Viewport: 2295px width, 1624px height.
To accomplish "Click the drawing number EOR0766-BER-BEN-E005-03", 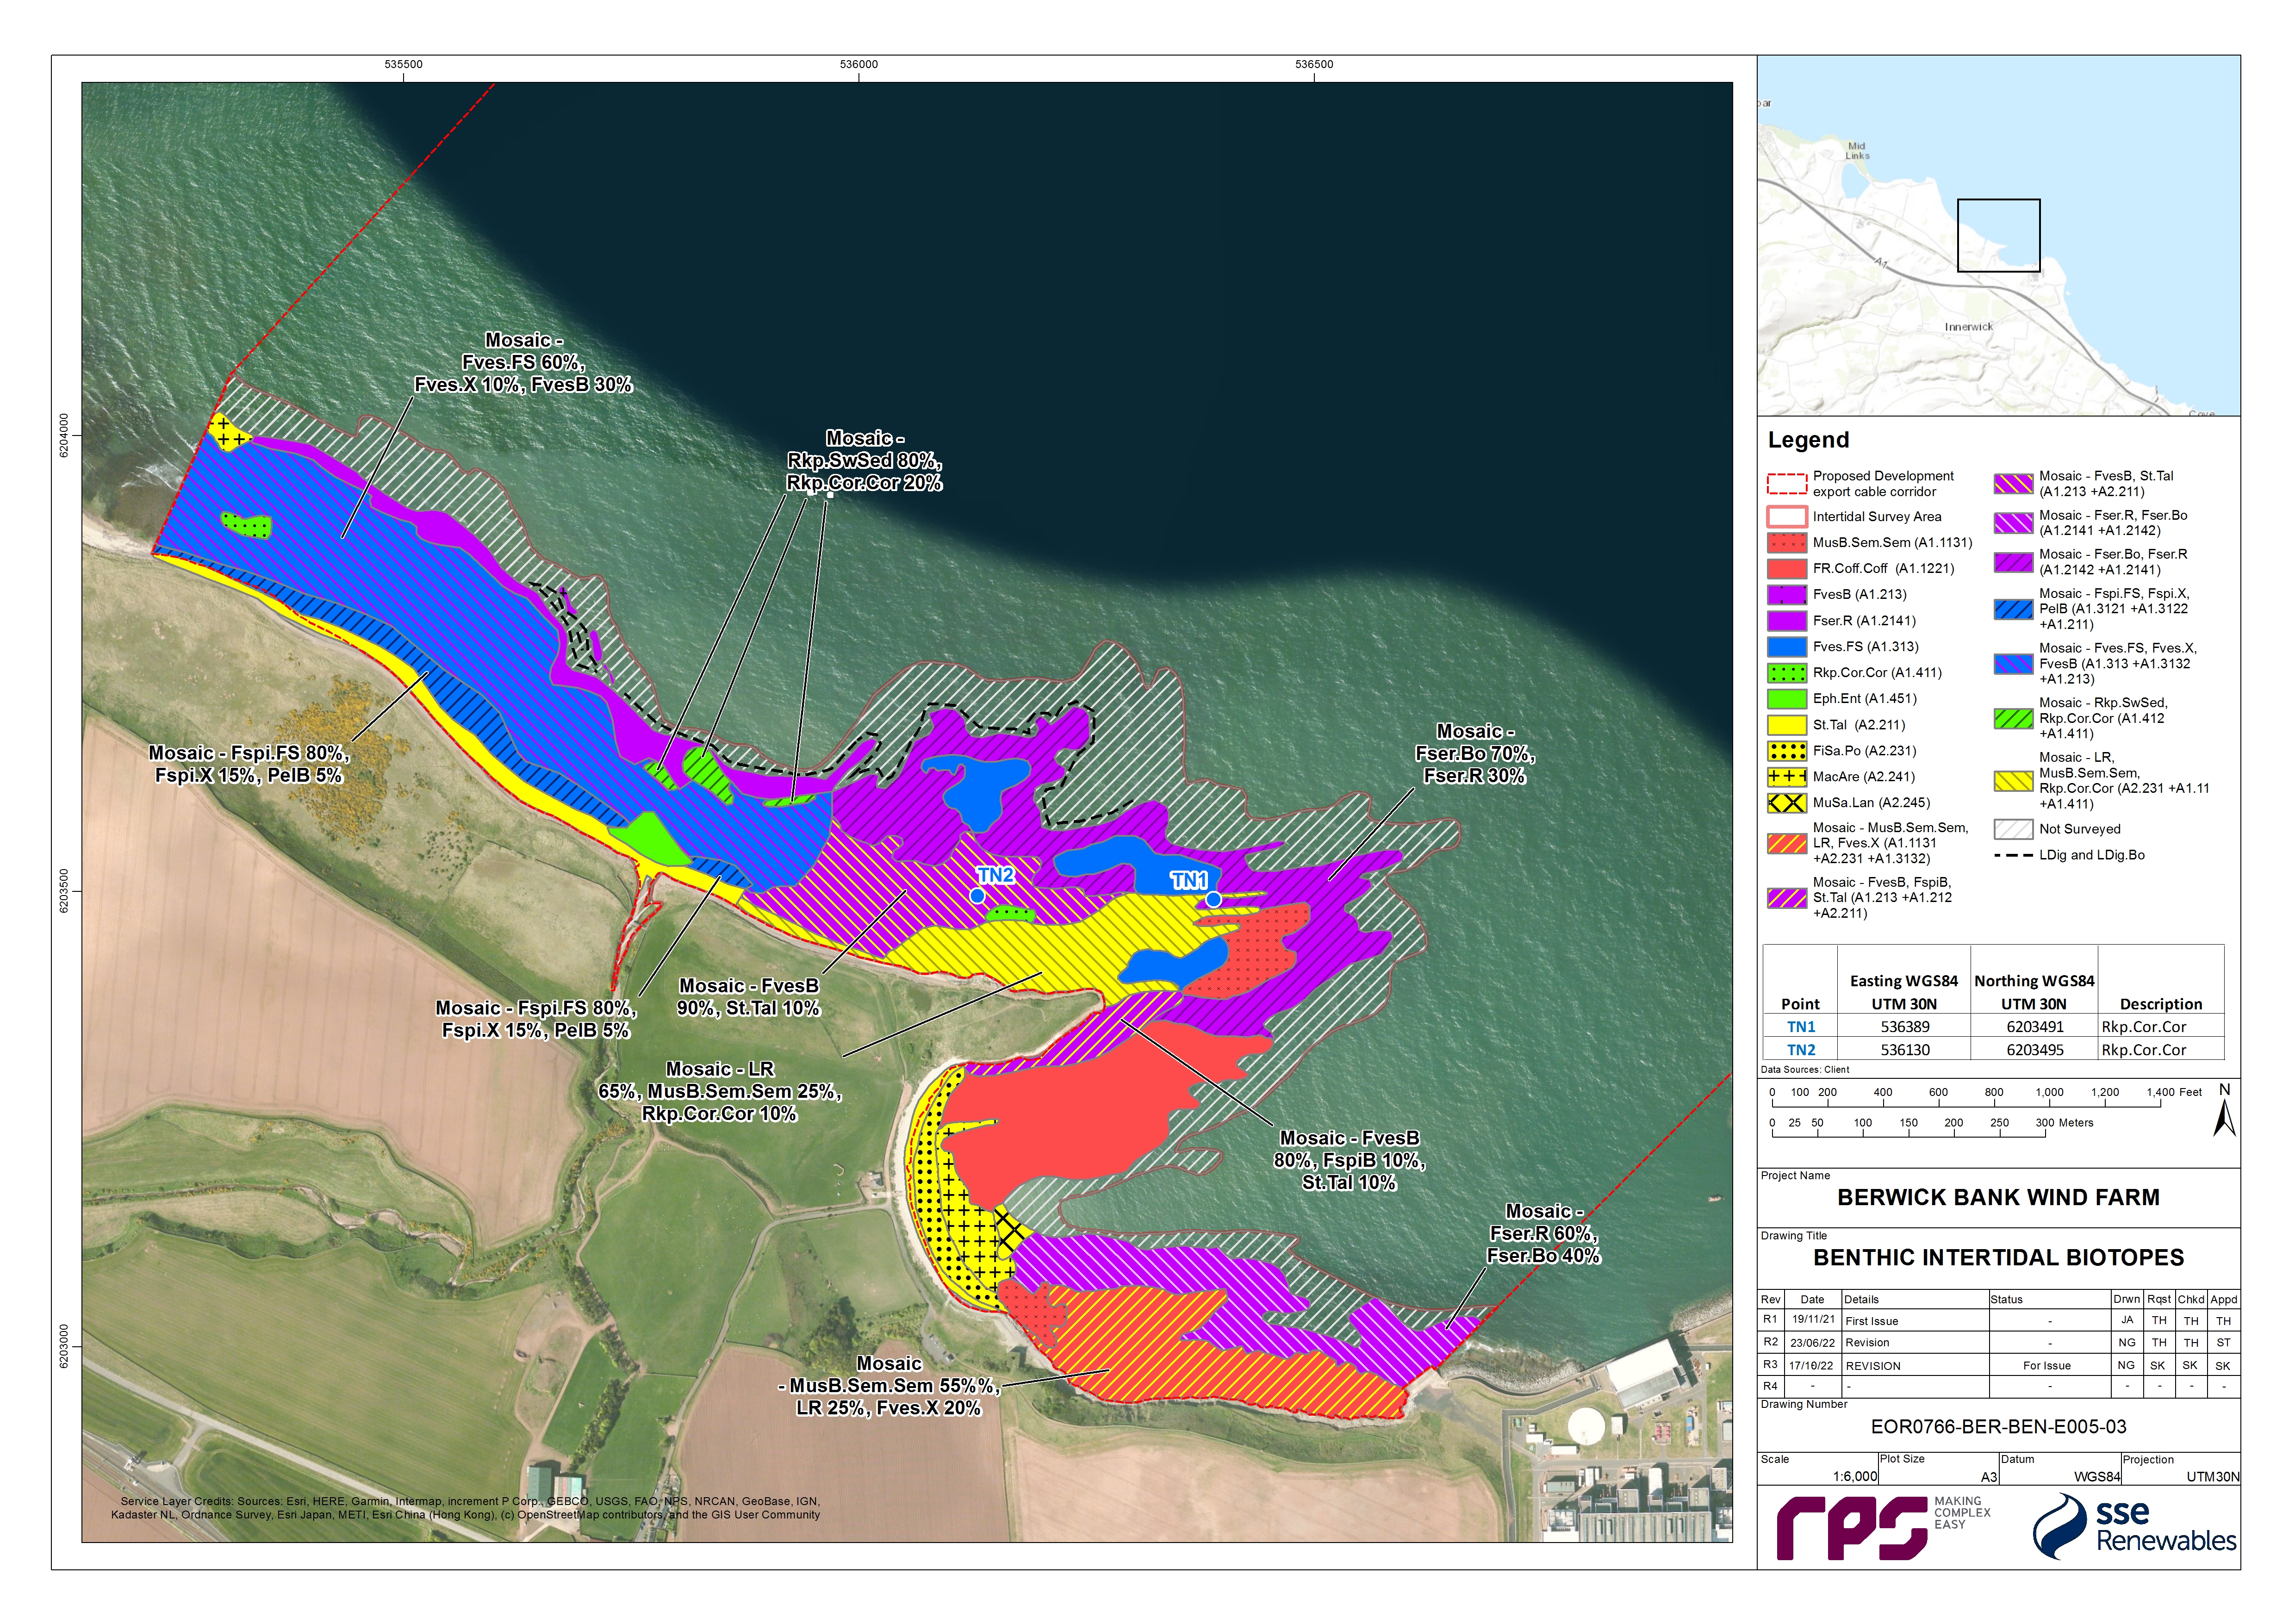I will pos(1998,1427).
